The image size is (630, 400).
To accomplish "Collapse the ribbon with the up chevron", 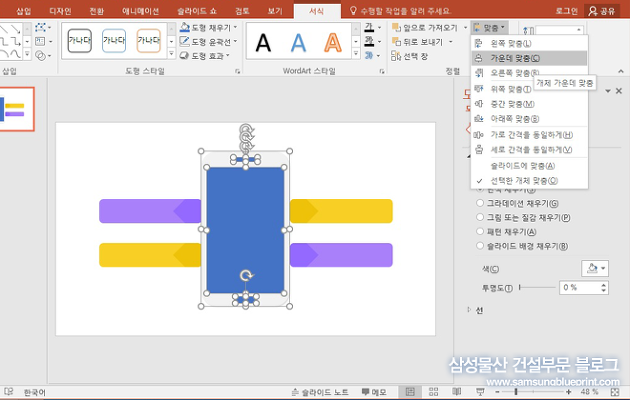I will pos(621,71).
